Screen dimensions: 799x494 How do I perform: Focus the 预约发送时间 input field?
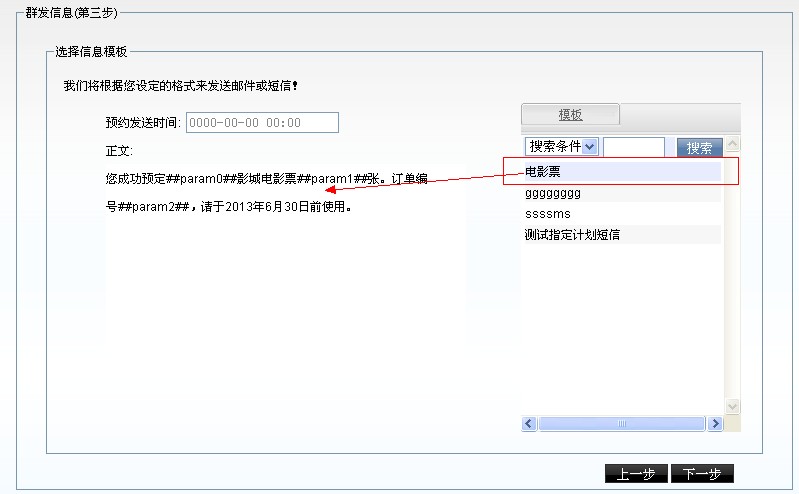click(x=262, y=123)
